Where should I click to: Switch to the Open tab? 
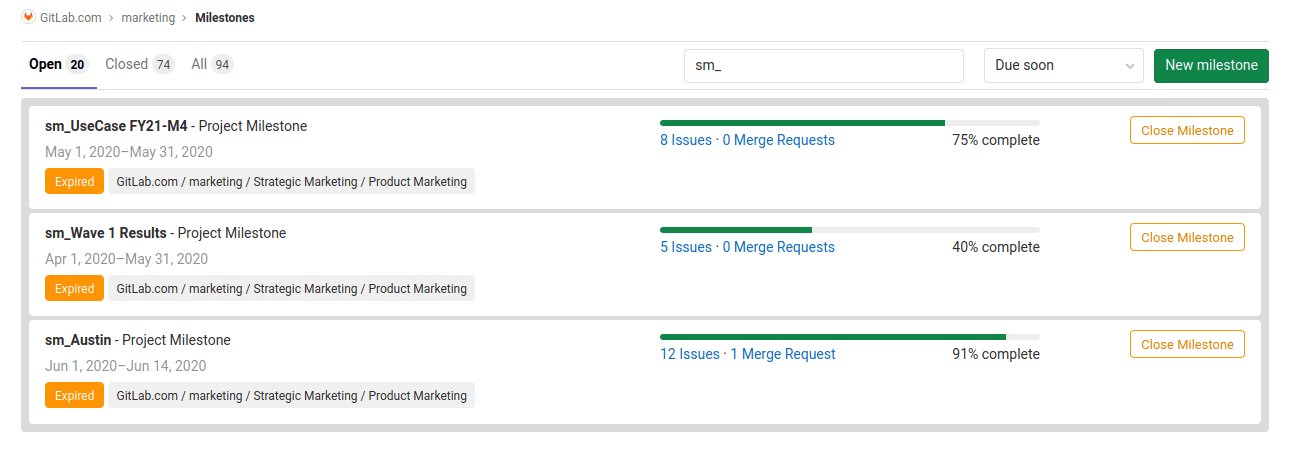tap(59, 65)
